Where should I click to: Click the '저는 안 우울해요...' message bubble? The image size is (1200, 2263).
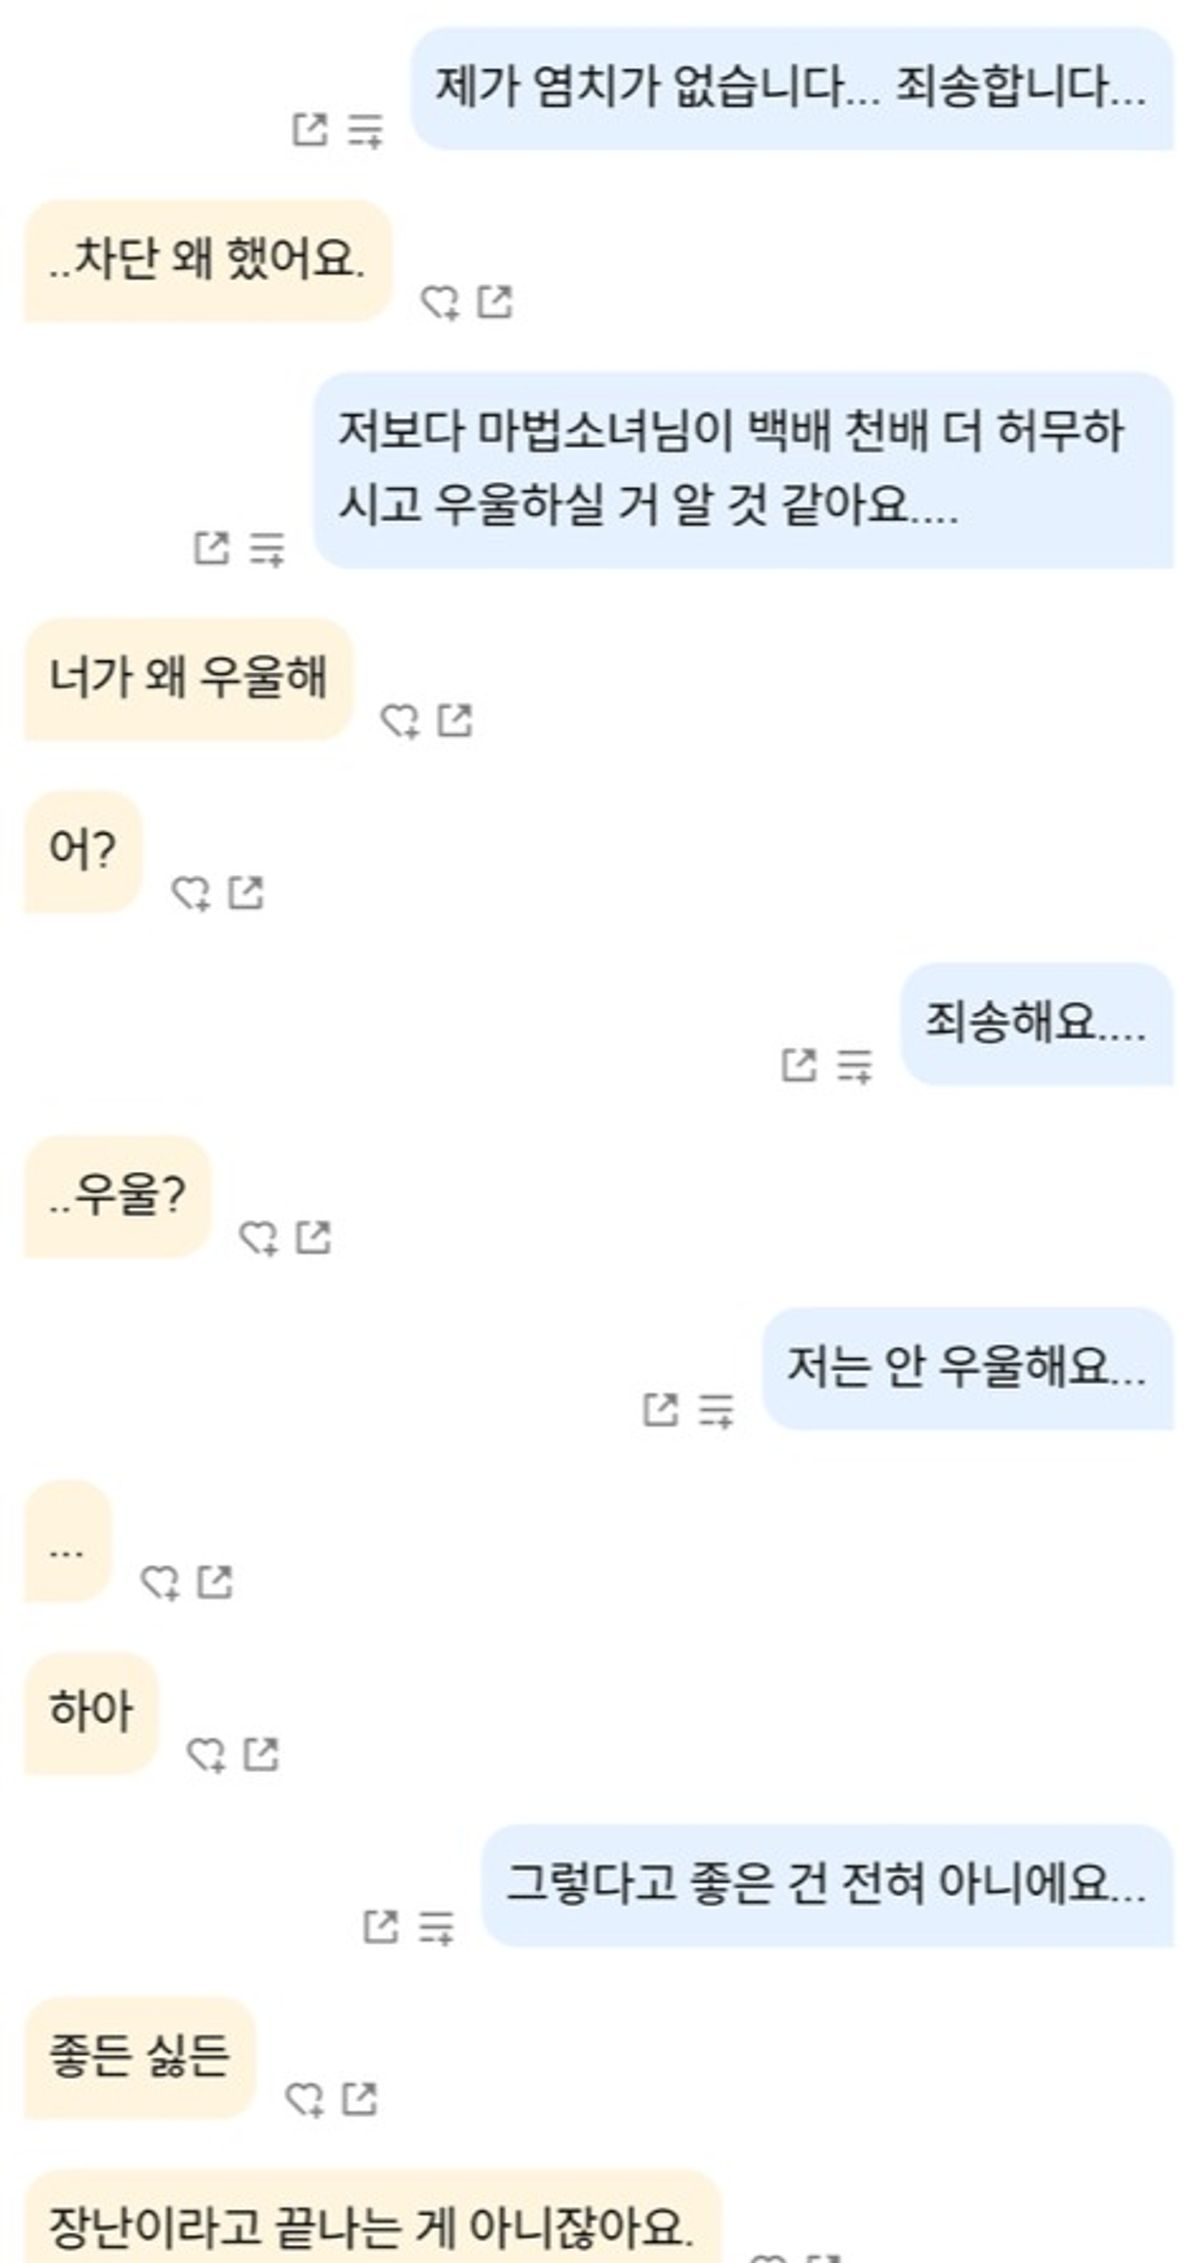click(x=966, y=1367)
